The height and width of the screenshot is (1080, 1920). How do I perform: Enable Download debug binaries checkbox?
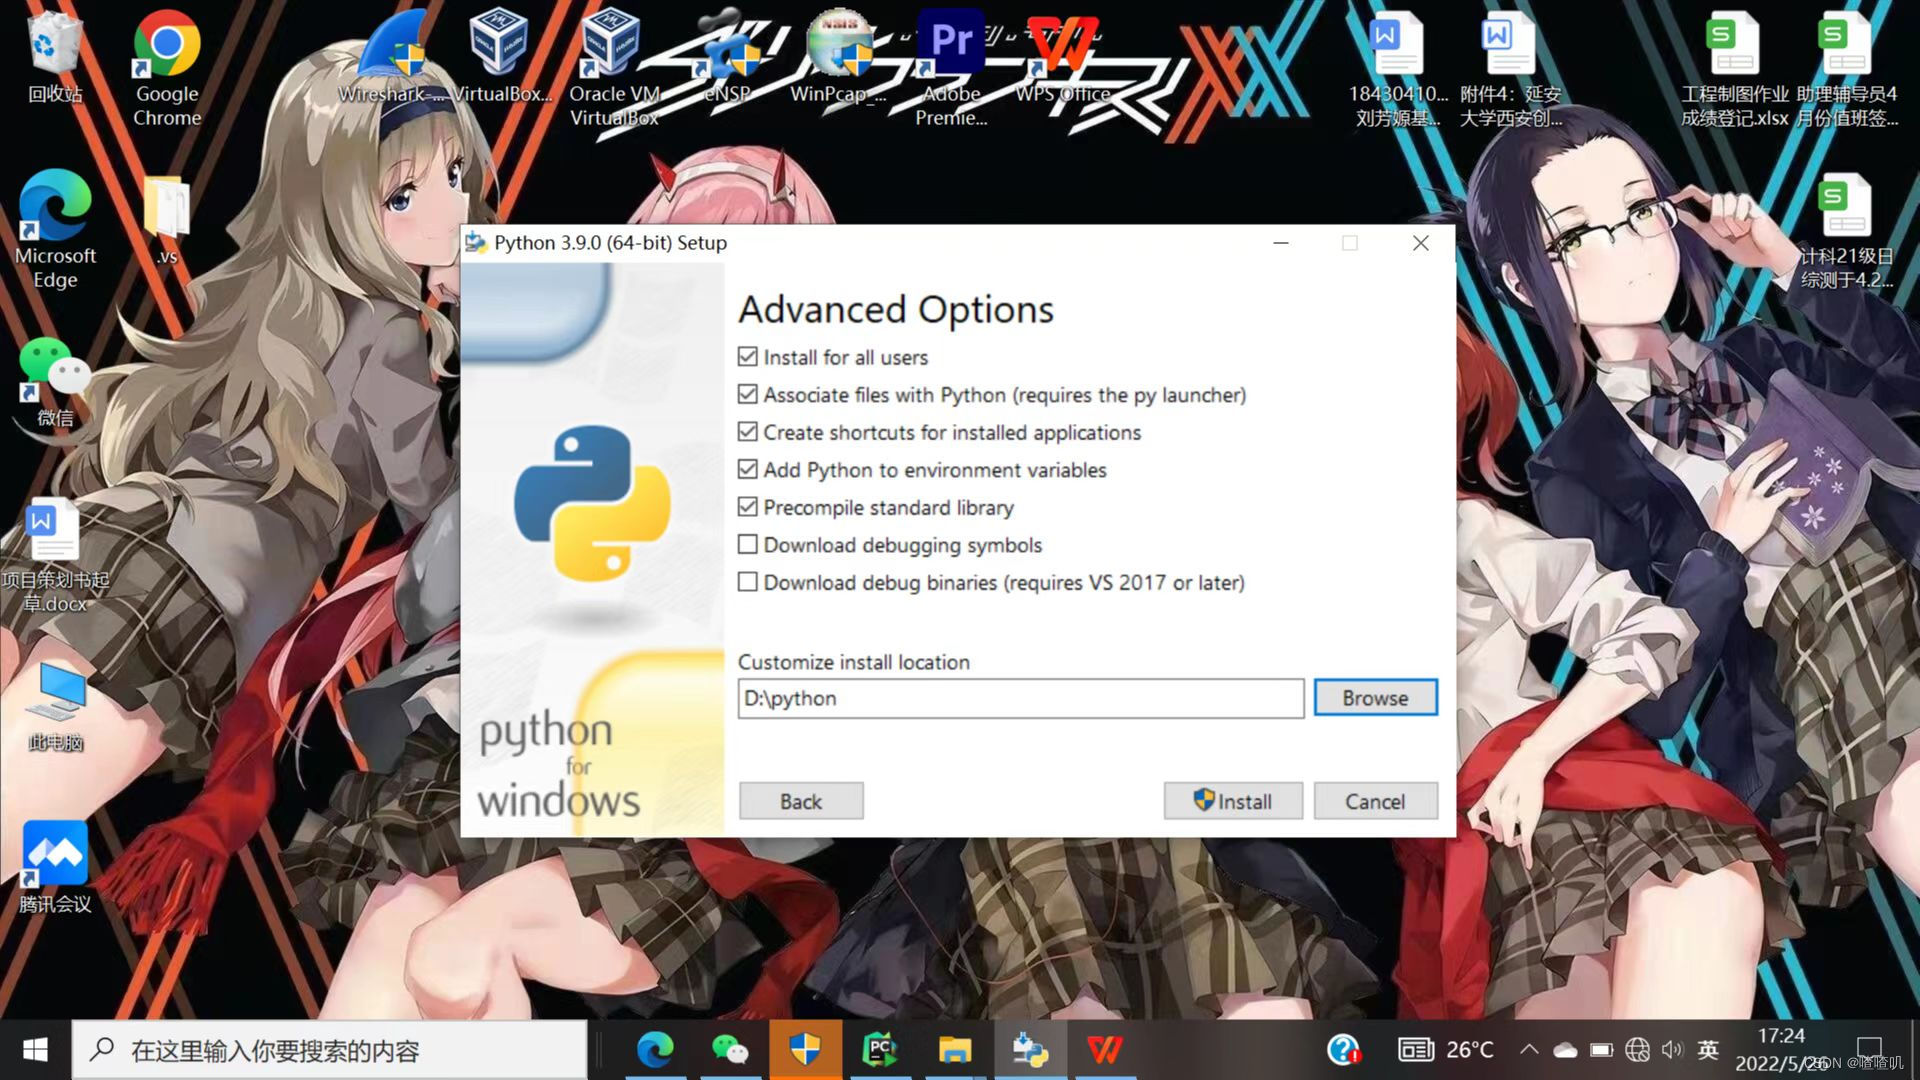click(x=747, y=582)
